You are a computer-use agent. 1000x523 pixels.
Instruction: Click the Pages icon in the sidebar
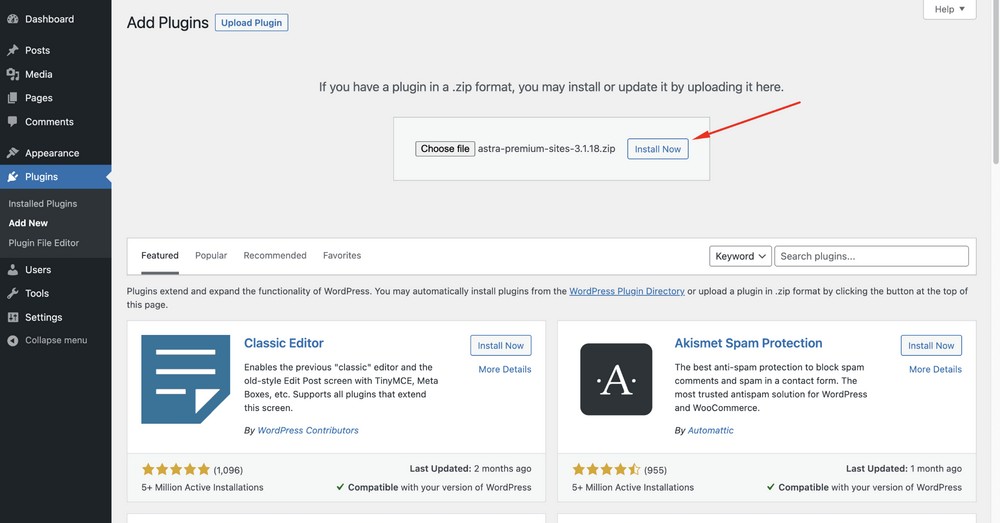click(13, 98)
